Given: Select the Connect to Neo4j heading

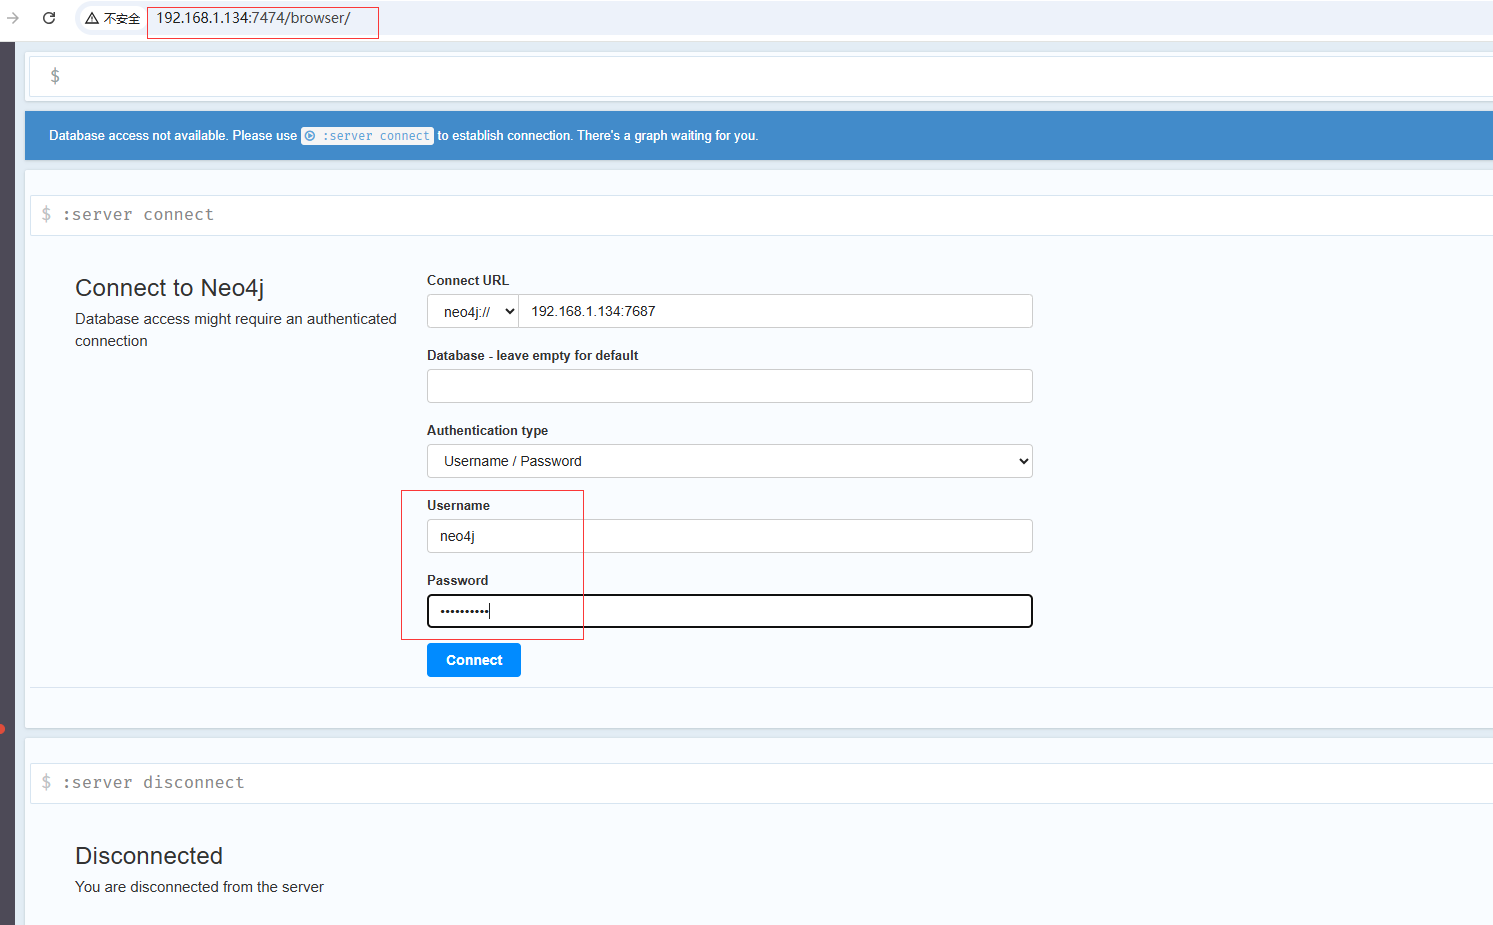Looking at the screenshot, I should point(170,288).
